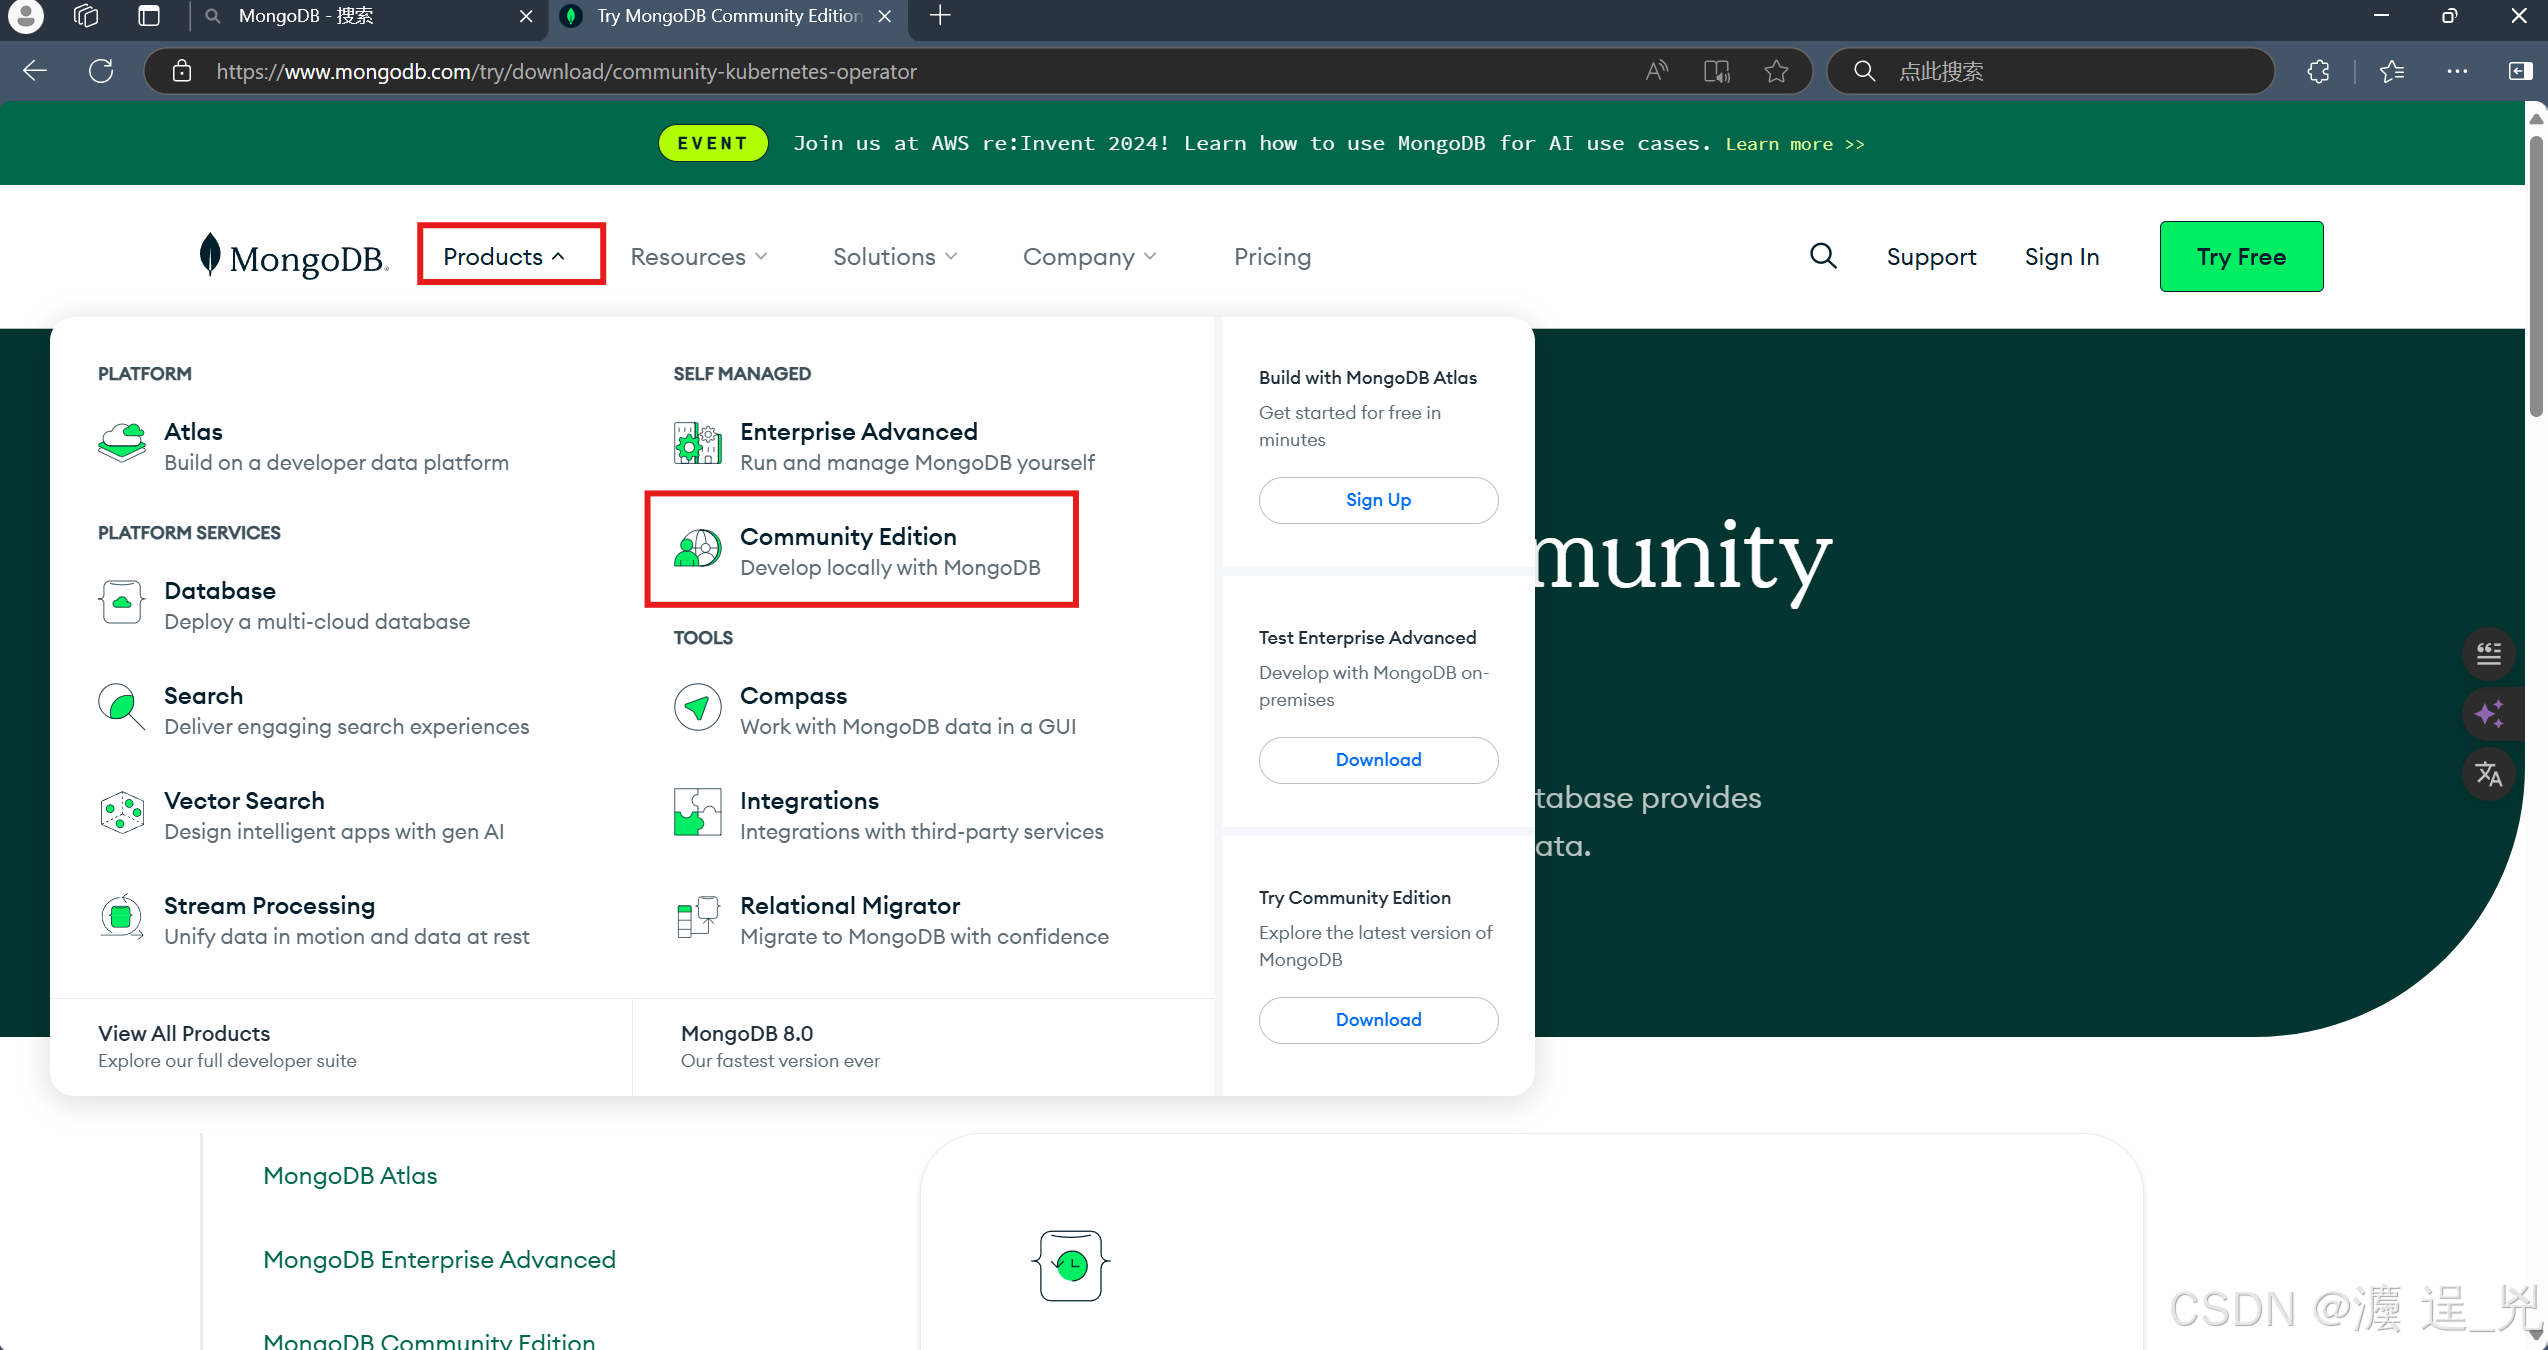
Task: Click the browser address bar URL
Action: 566,71
